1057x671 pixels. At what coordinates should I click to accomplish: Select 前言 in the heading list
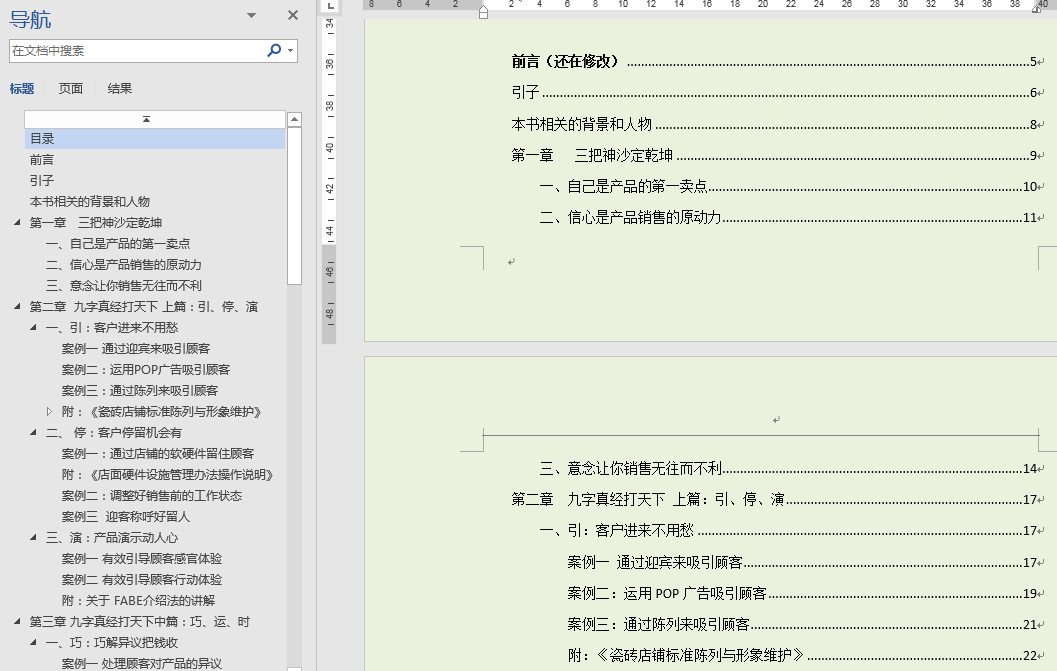click(x=42, y=160)
